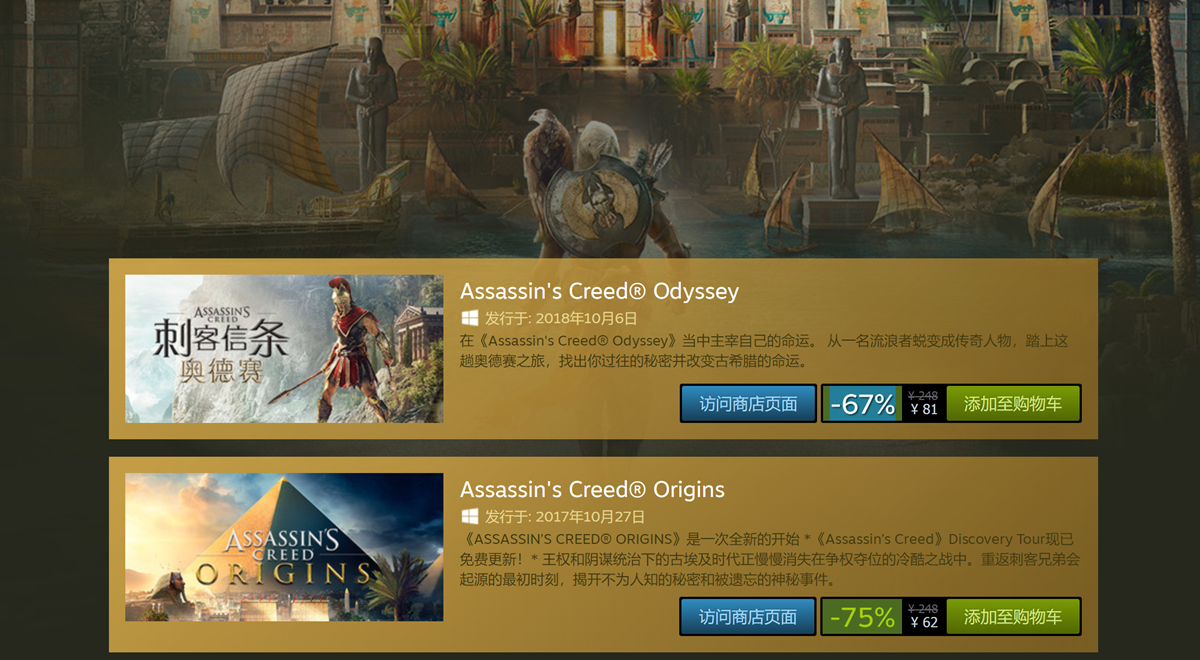Add Odyssey to cart with 添加至购物车
This screenshot has height=660, width=1200.
[1013, 404]
